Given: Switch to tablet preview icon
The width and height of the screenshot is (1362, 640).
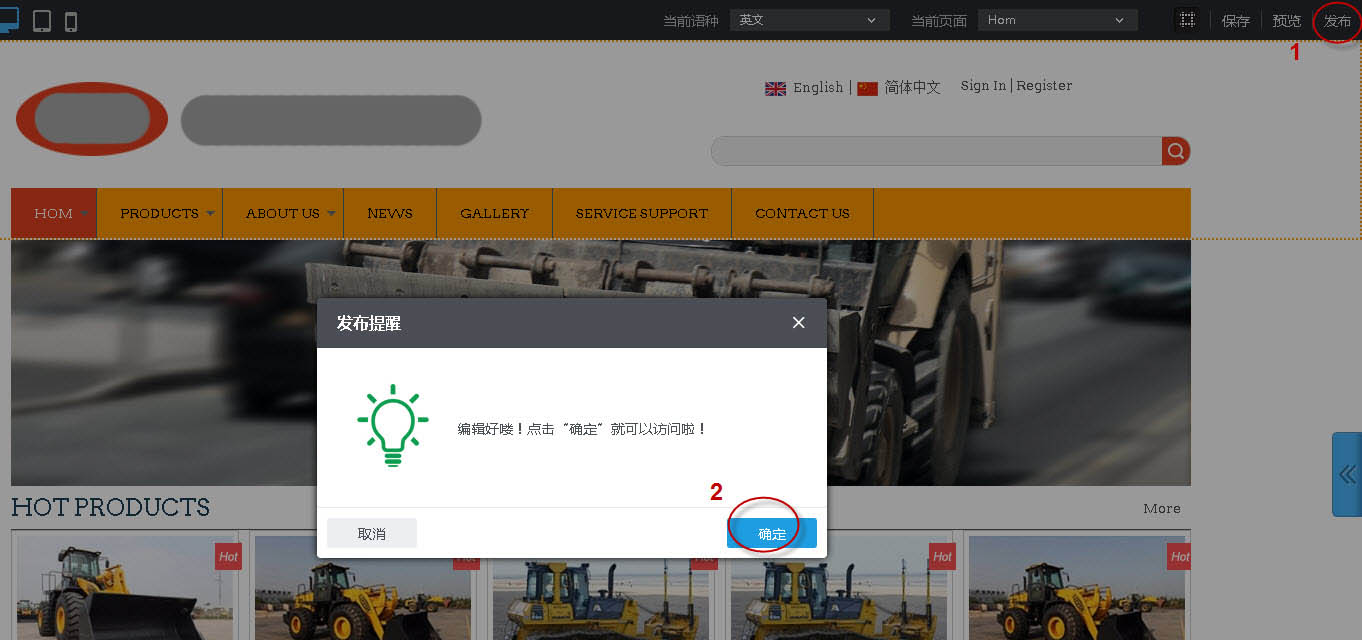Looking at the screenshot, I should click(42, 21).
